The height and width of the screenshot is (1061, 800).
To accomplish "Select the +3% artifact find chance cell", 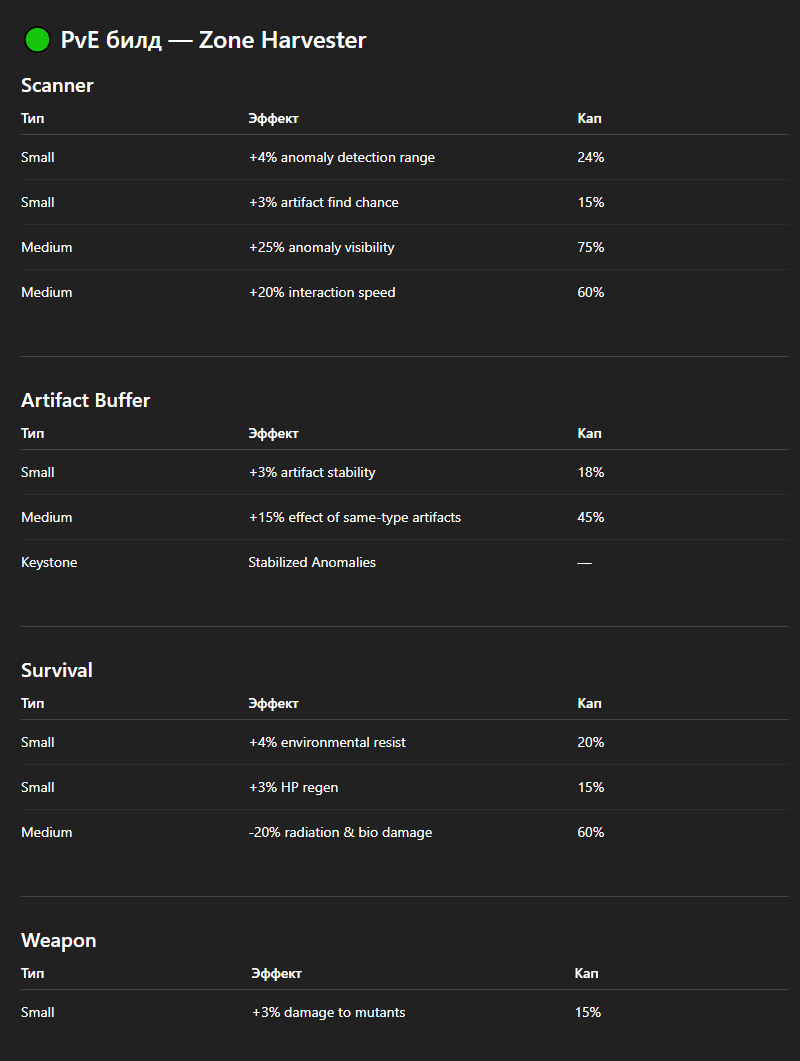I will pos(323,202).
